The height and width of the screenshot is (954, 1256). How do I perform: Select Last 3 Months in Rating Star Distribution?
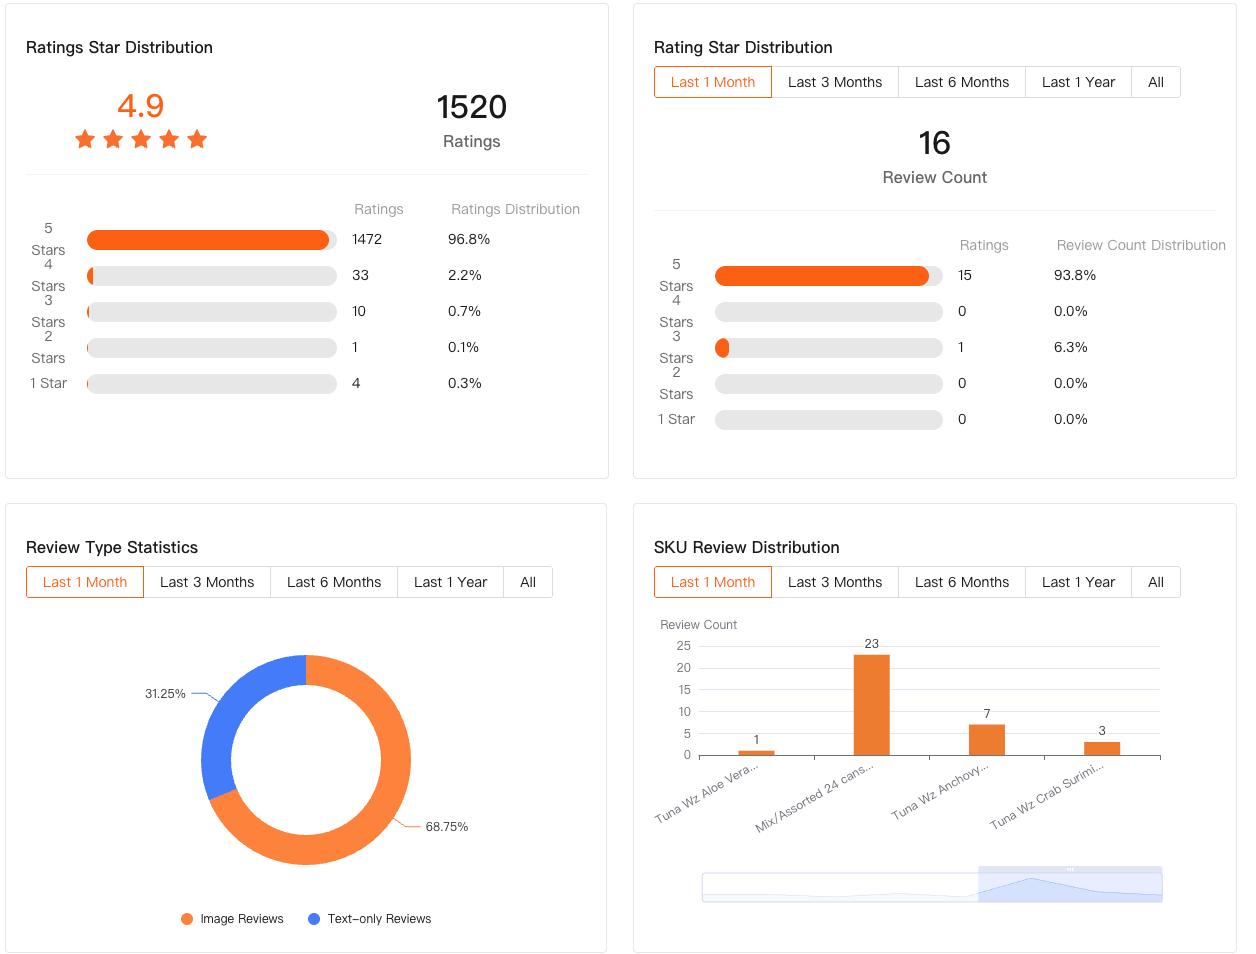tap(834, 82)
